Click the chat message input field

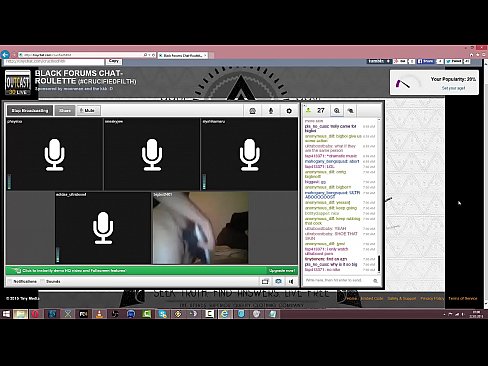click(x=338, y=281)
